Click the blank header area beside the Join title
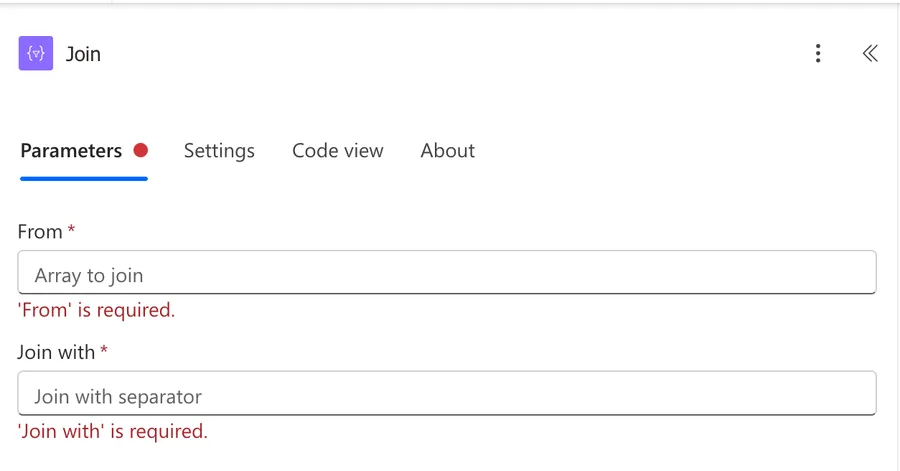 click(x=453, y=53)
